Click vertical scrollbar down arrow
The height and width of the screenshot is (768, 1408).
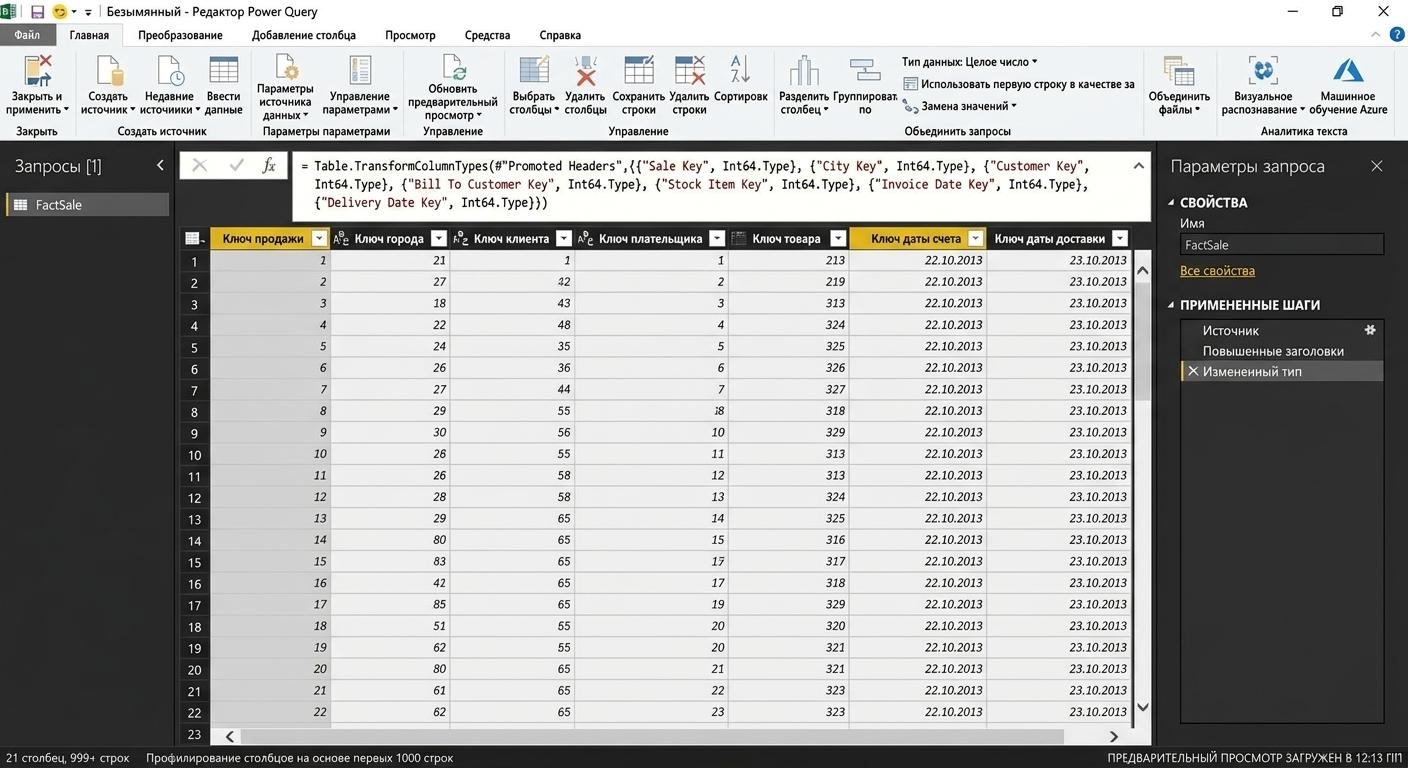(1142, 707)
